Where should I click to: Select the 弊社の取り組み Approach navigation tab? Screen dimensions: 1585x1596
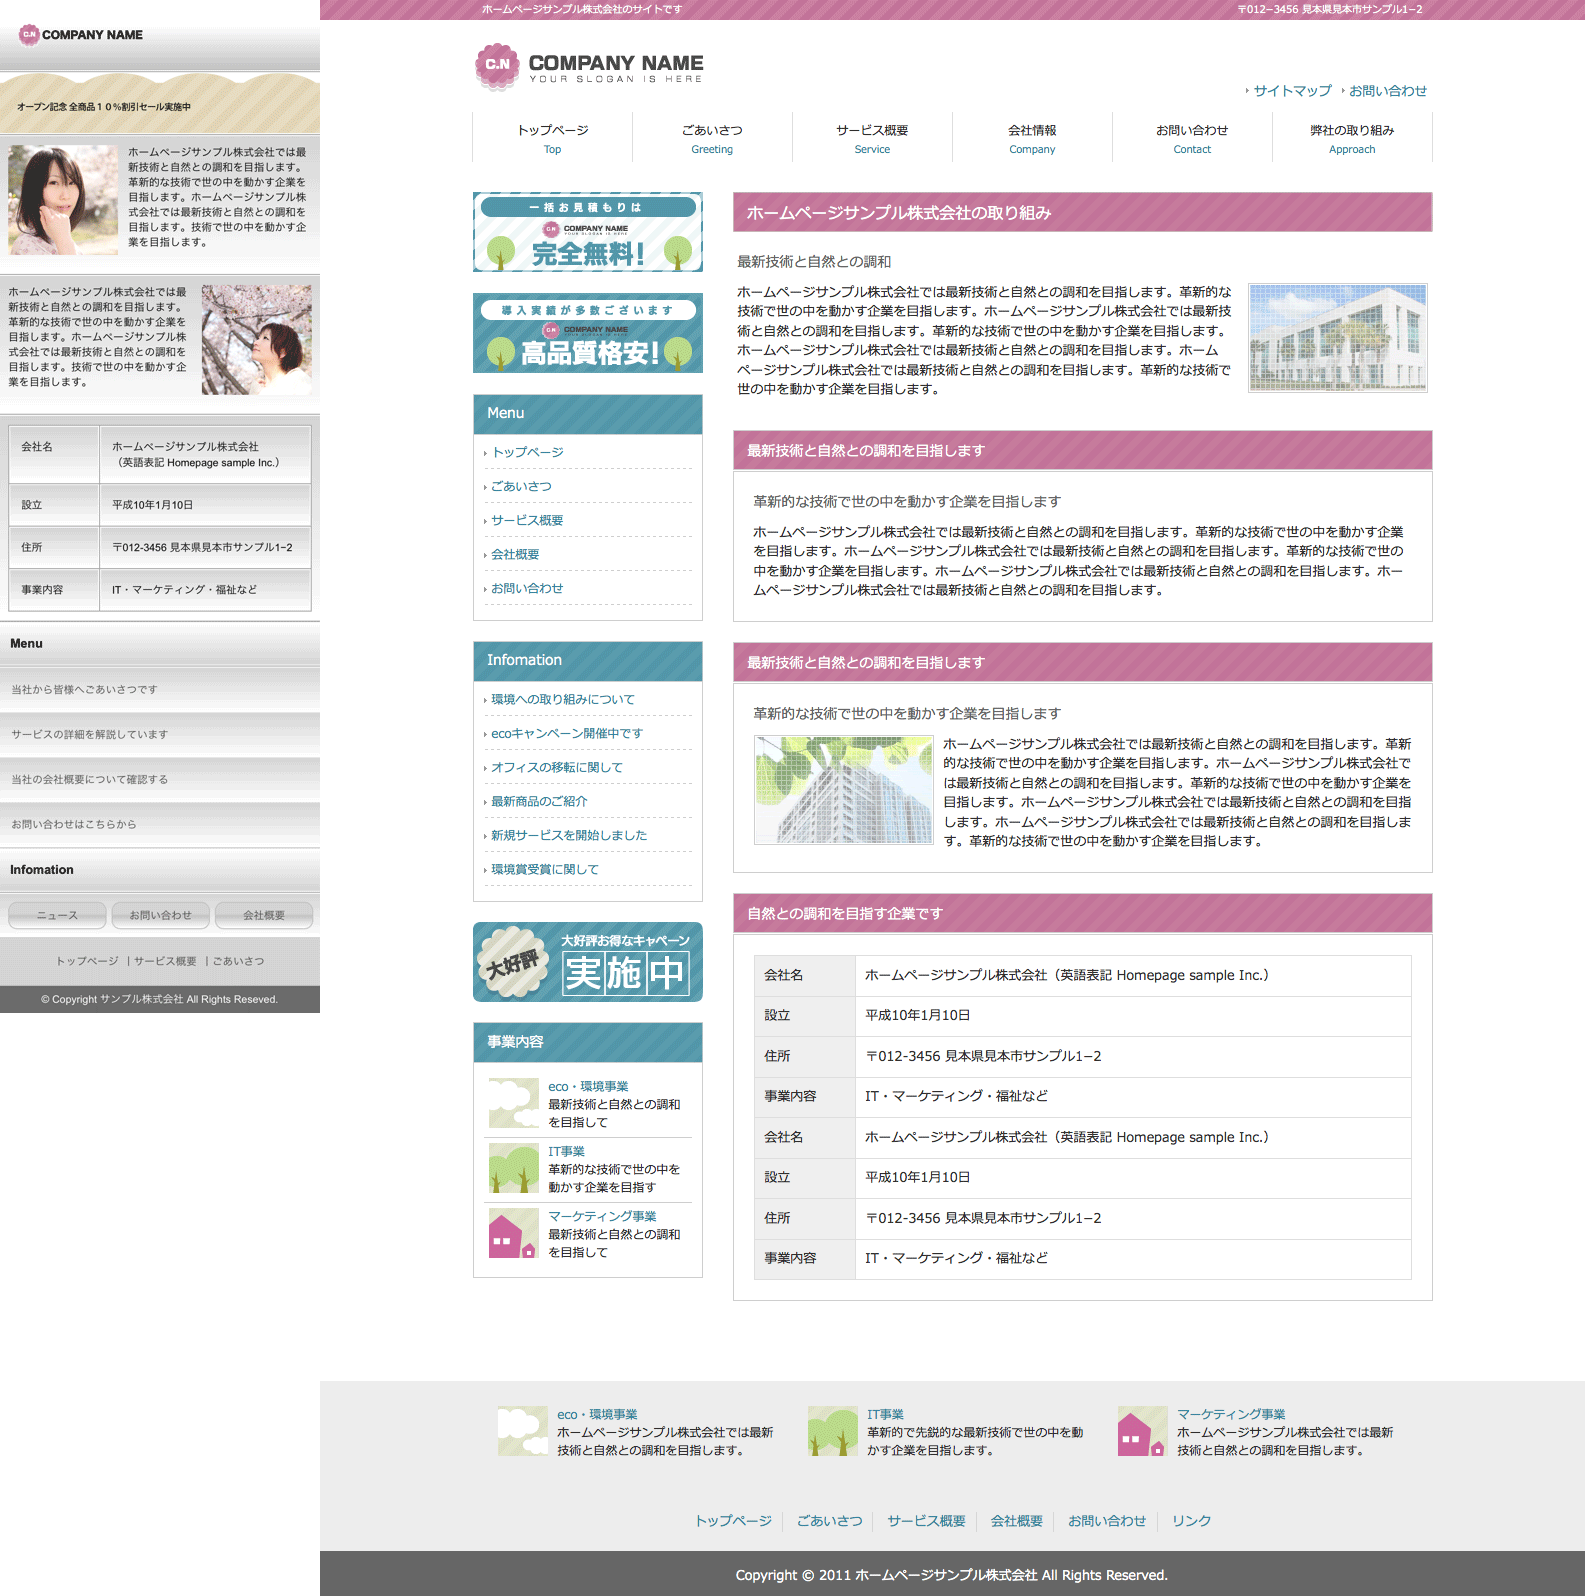click(1352, 138)
